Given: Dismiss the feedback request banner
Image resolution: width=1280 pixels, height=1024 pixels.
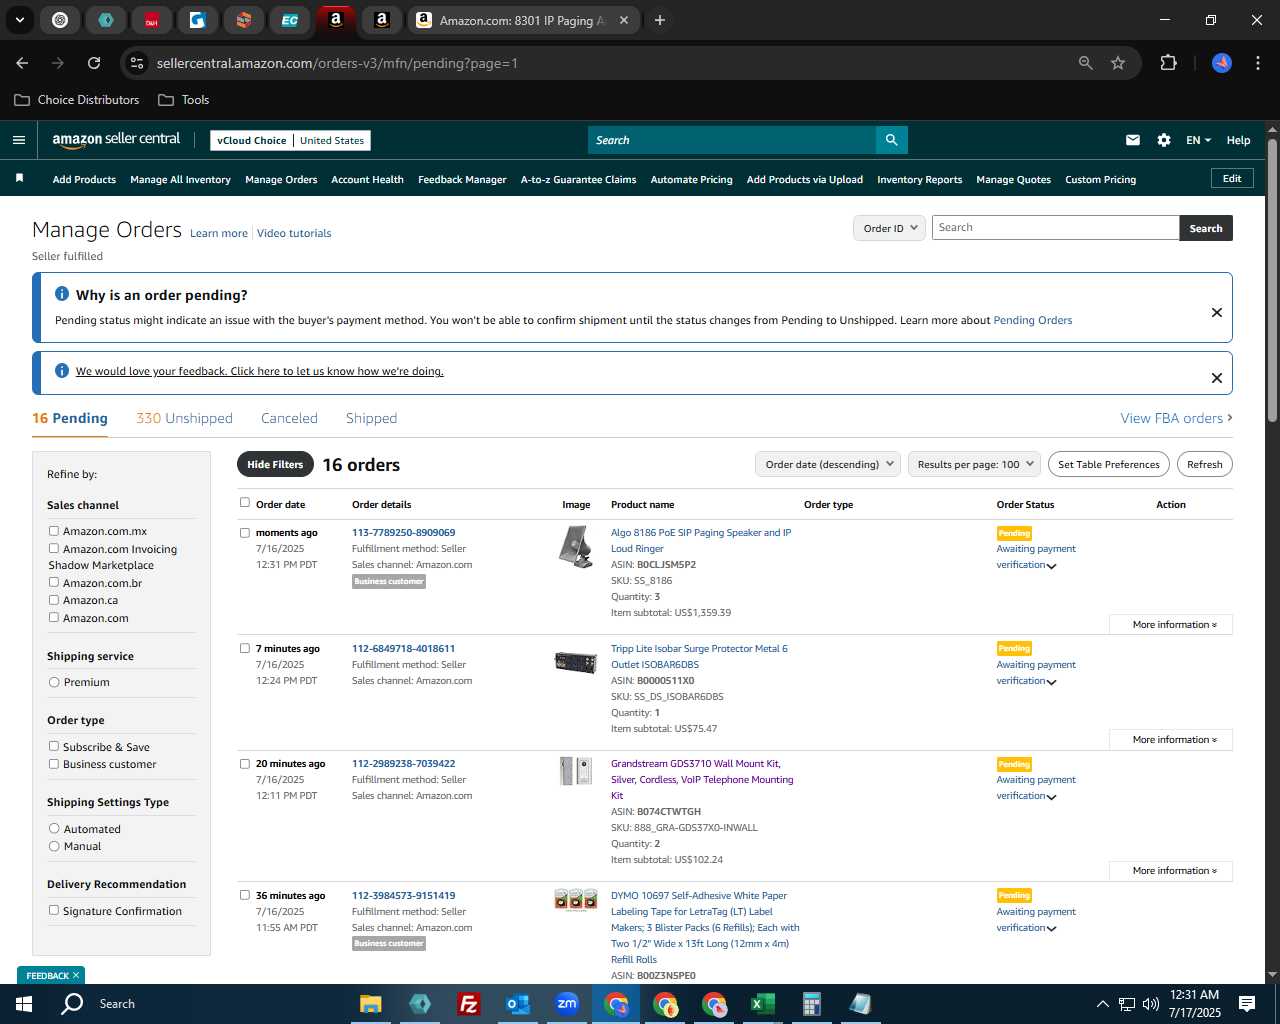Looking at the screenshot, I should pos(1217,378).
